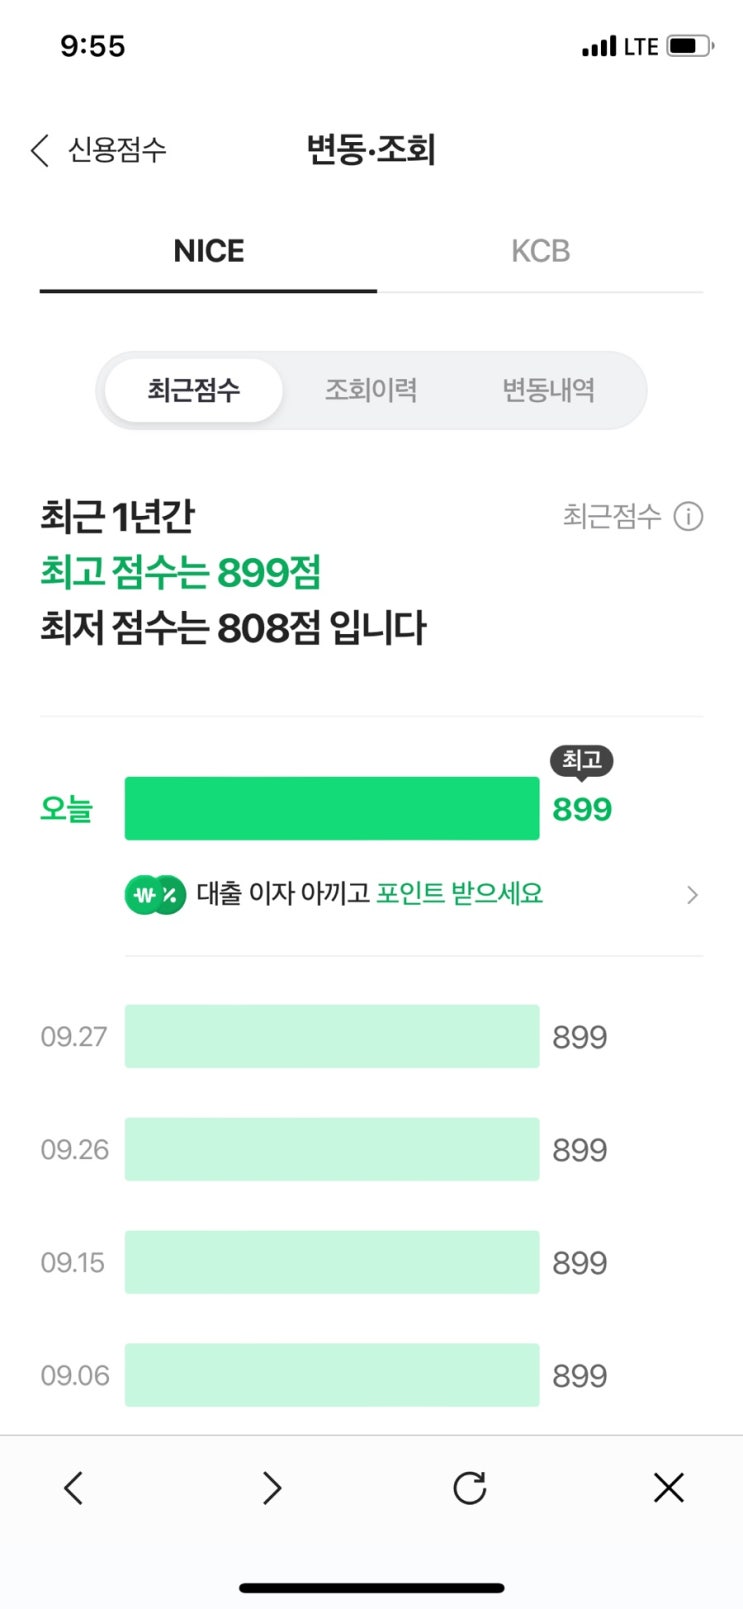
Task: Tap the back arrow beside 신용점수
Action: pyautogui.click(x=40, y=151)
